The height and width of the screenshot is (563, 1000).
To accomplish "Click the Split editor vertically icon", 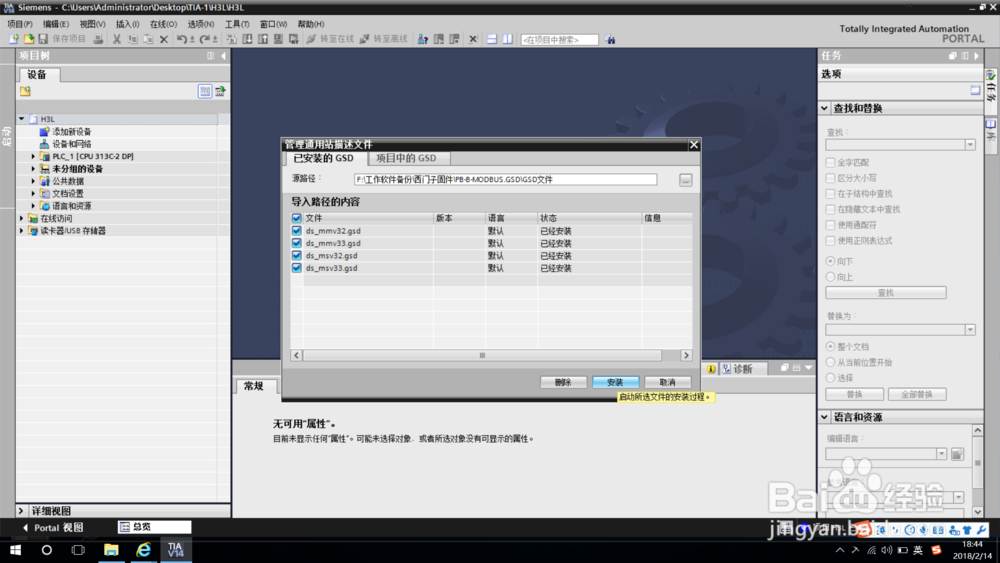I will 508,40.
